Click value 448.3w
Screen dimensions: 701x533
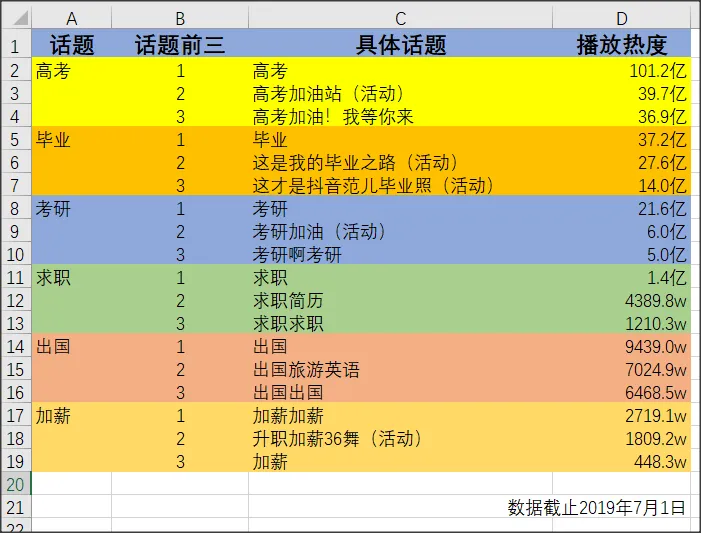point(660,461)
